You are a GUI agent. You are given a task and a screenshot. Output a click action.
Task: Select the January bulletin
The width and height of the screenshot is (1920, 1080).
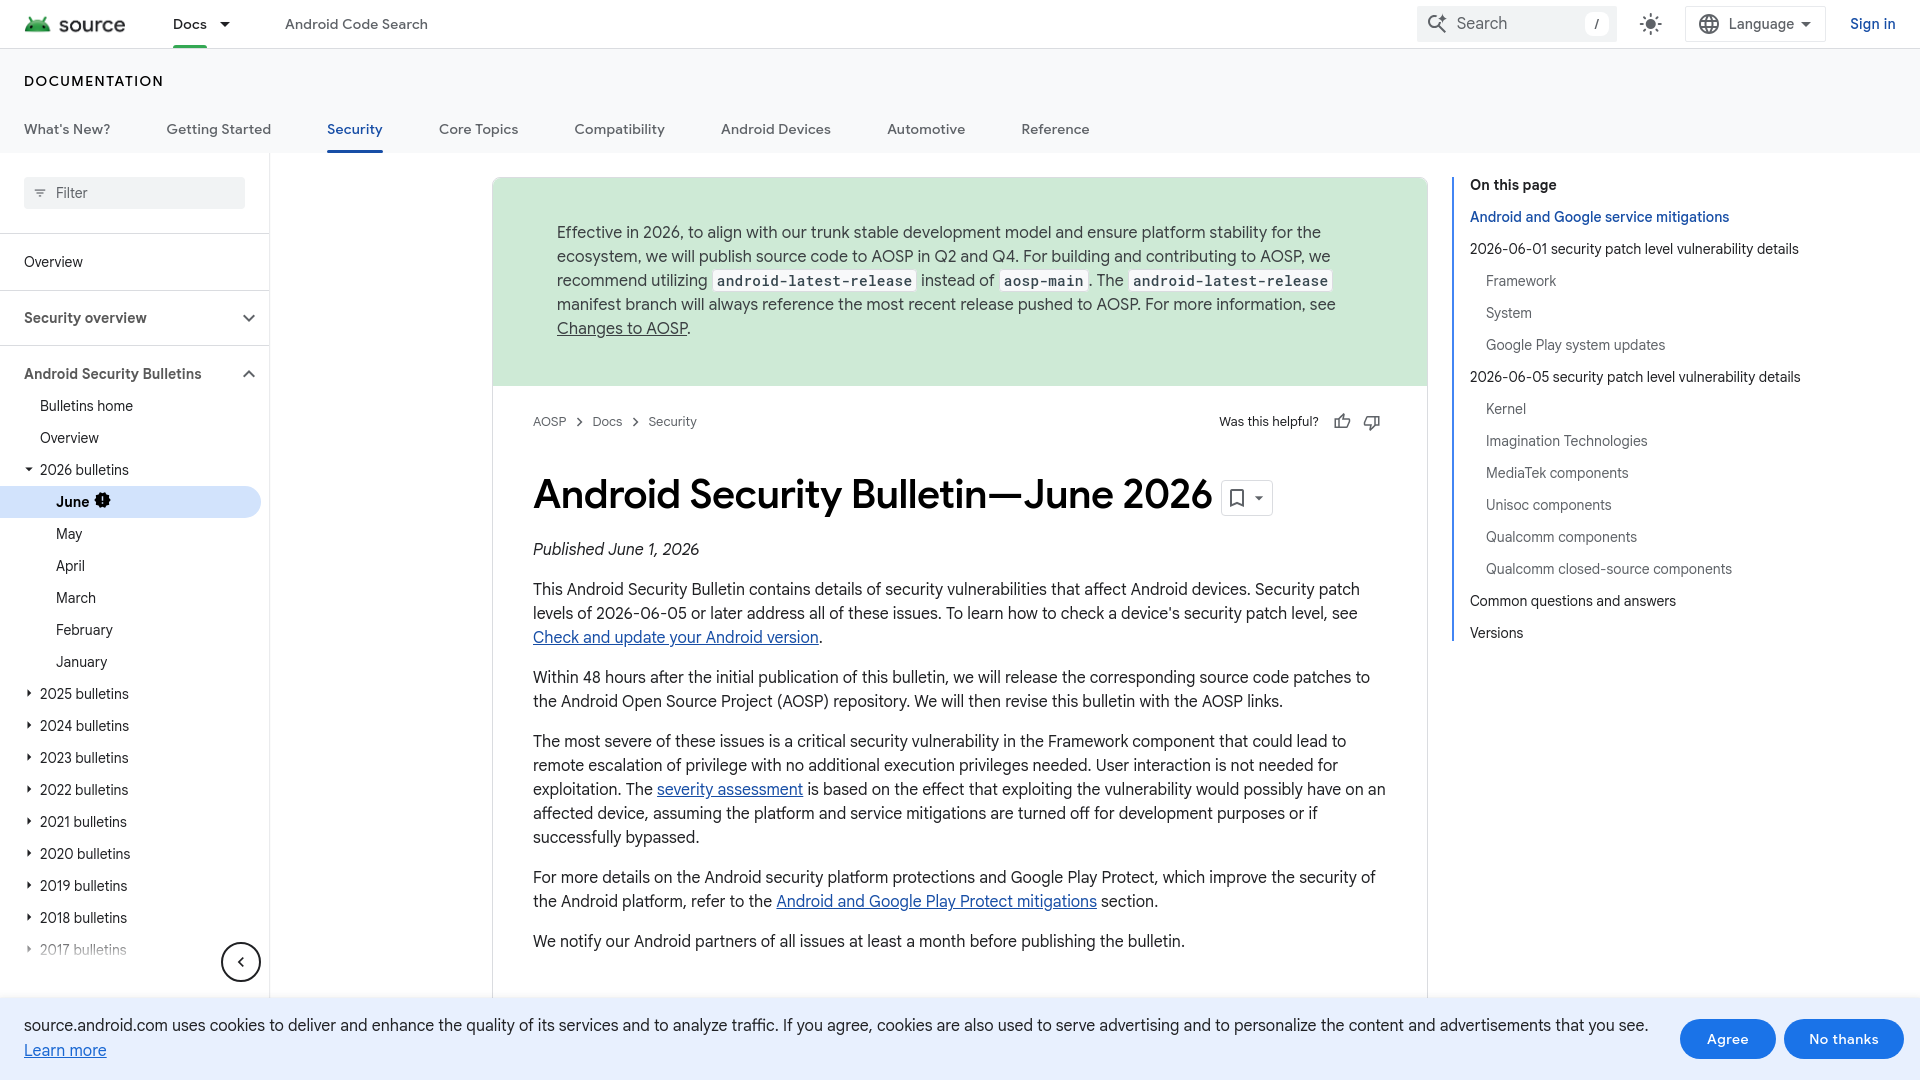(81, 662)
